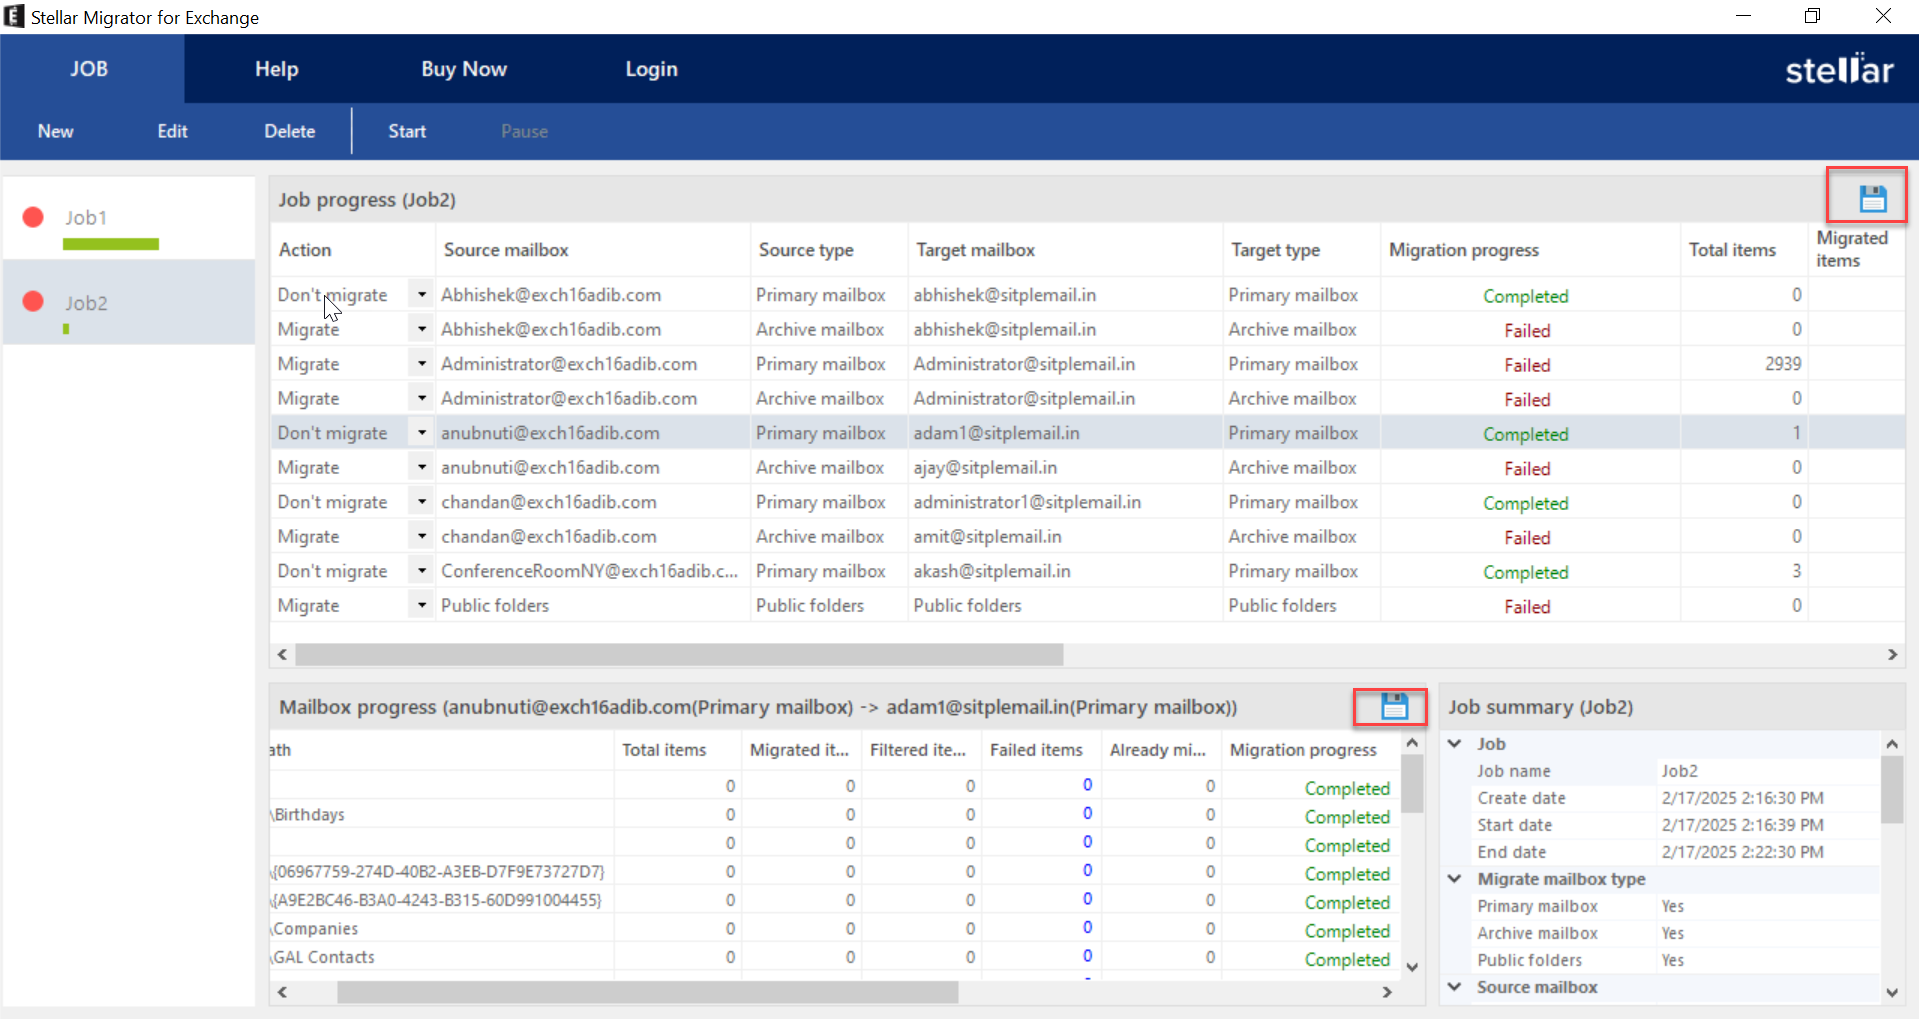Click the 2939 total items value
1919x1019 pixels.
(x=1783, y=364)
